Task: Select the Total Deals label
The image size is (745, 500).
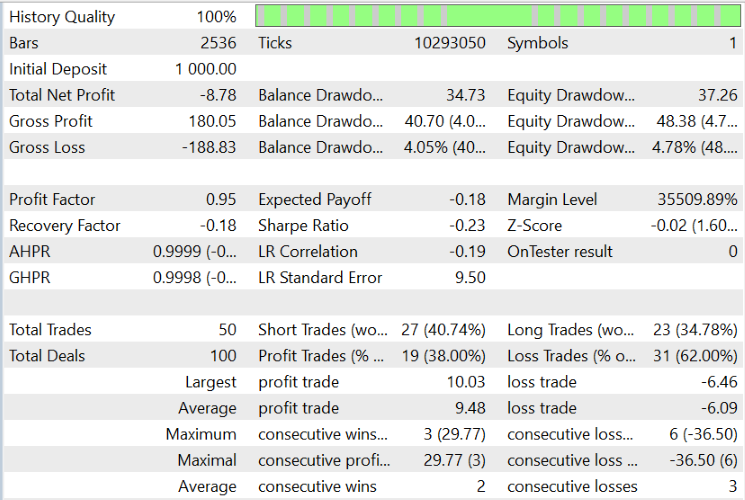Action: 47,356
